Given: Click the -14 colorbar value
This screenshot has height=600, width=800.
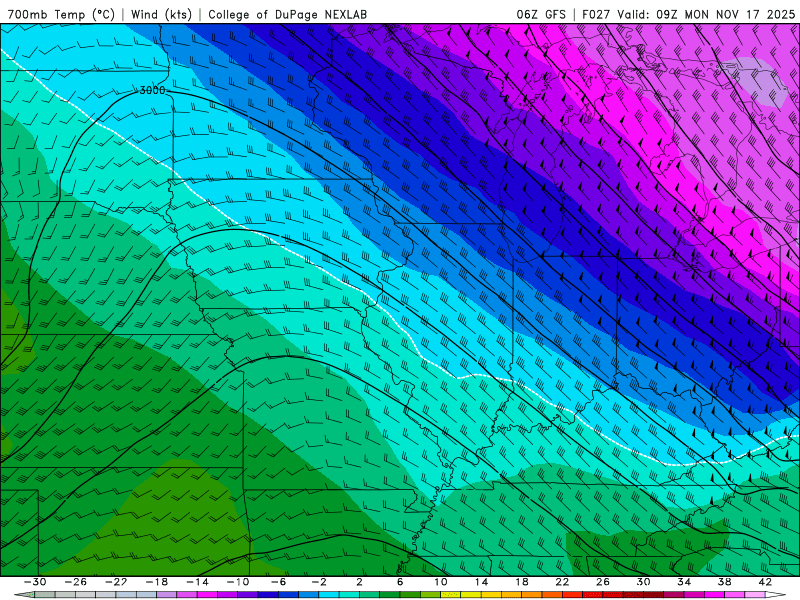Looking at the screenshot, I should 197,582.
